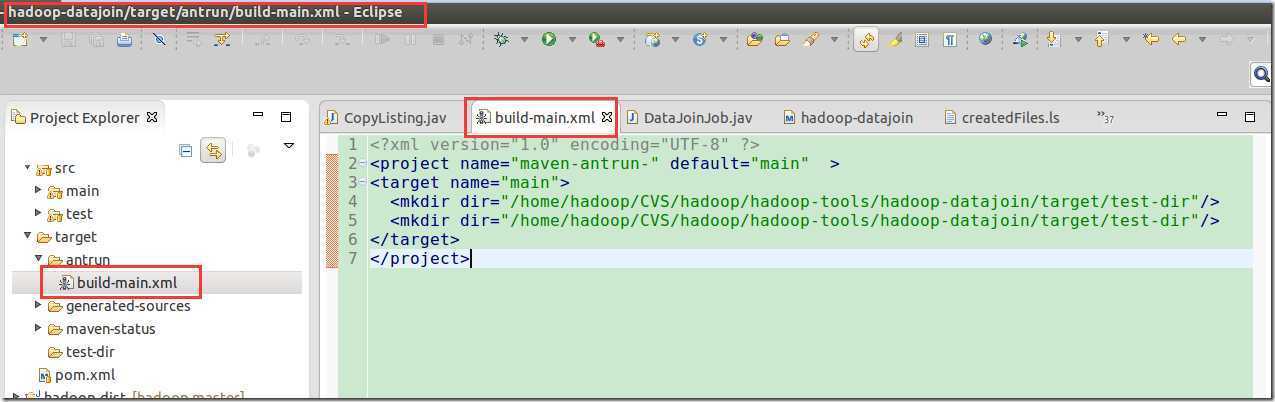Minimize the Project Explorer view
The height and width of the screenshot is (402, 1275).
point(258,116)
